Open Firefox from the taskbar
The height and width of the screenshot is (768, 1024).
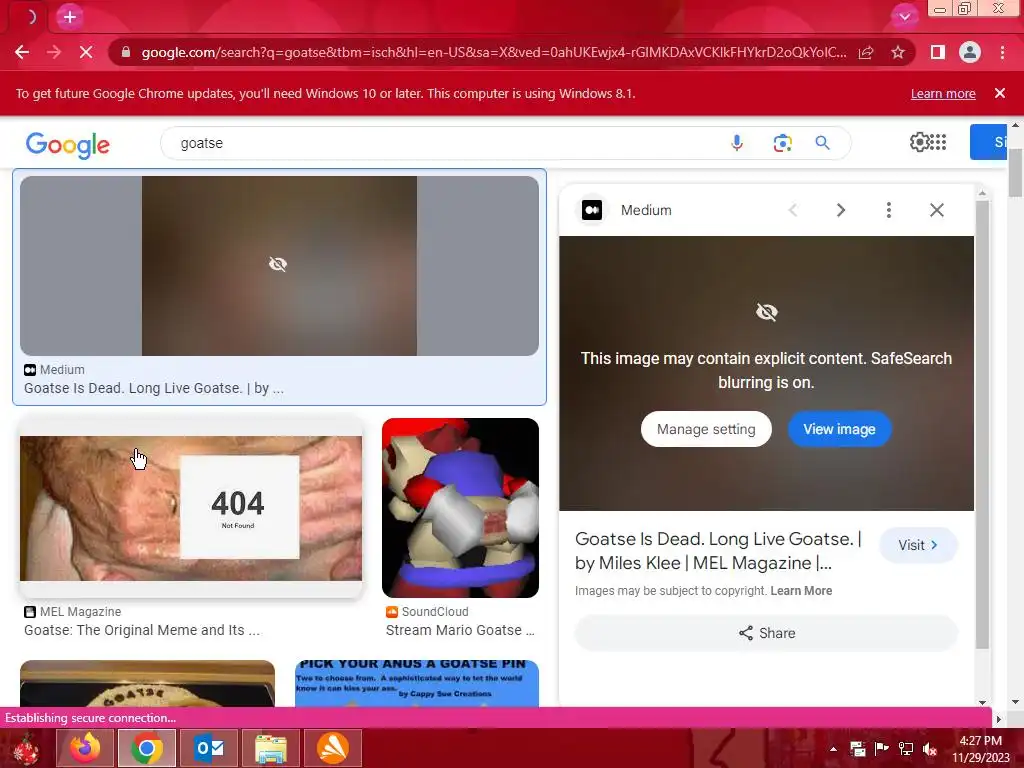coord(86,748)
